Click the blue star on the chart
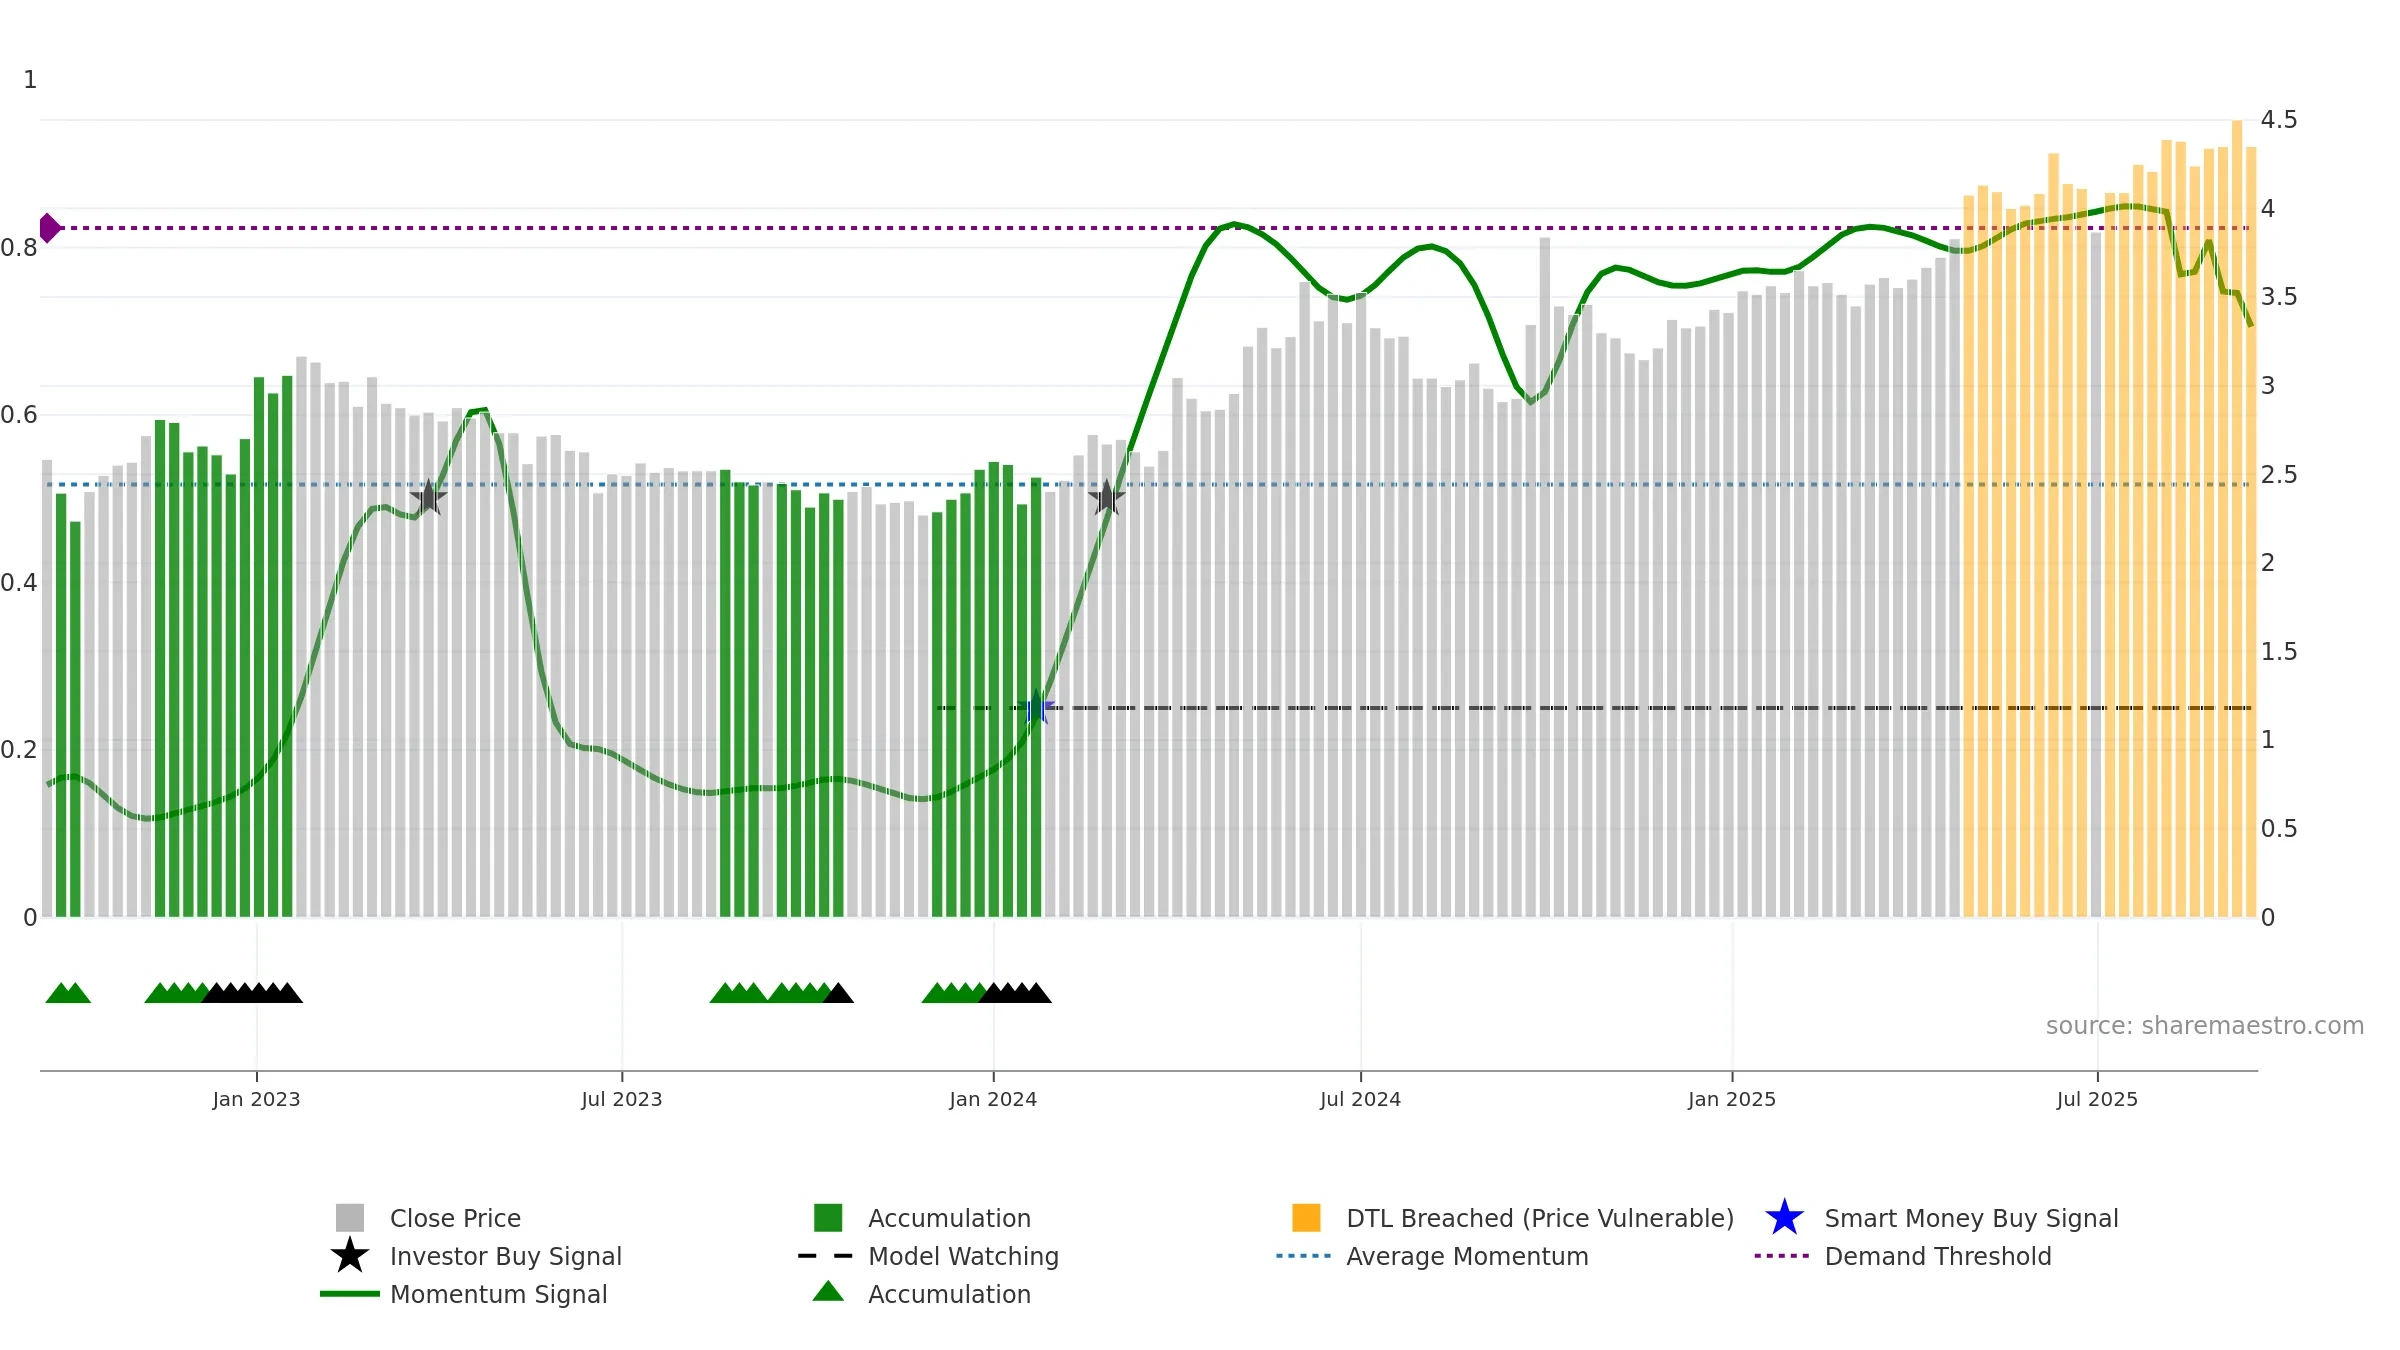Viewport: 2400px width, 1350px height. (x=1038, y=707)
